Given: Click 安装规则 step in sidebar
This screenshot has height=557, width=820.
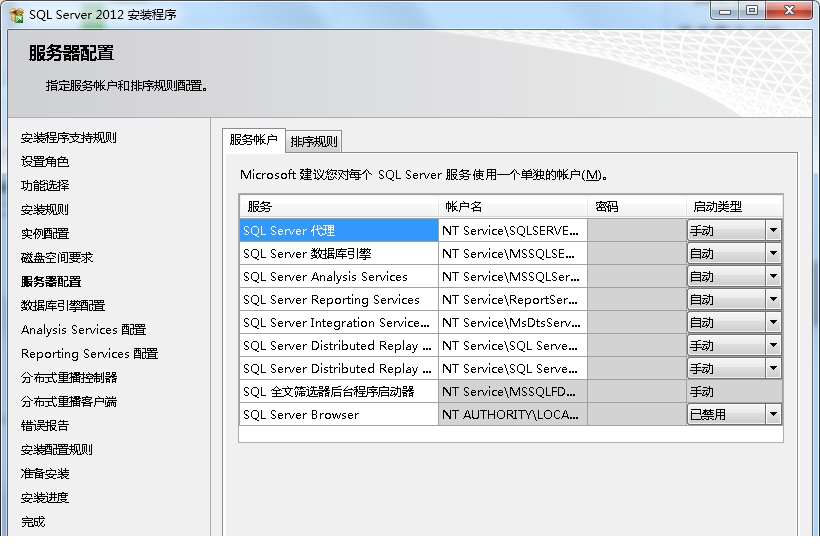Looking at the screenshot, I should tap(45, 210).
